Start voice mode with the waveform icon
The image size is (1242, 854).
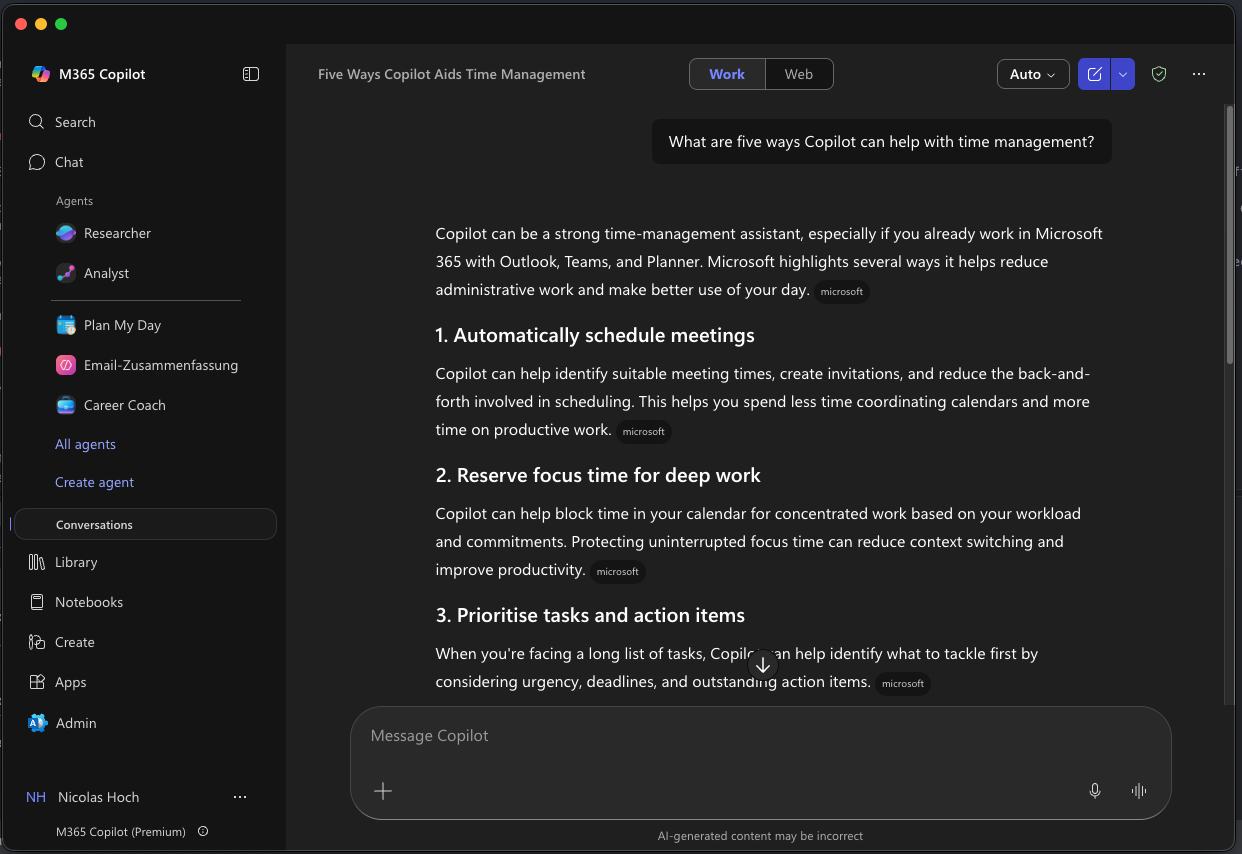[1138, 791]
